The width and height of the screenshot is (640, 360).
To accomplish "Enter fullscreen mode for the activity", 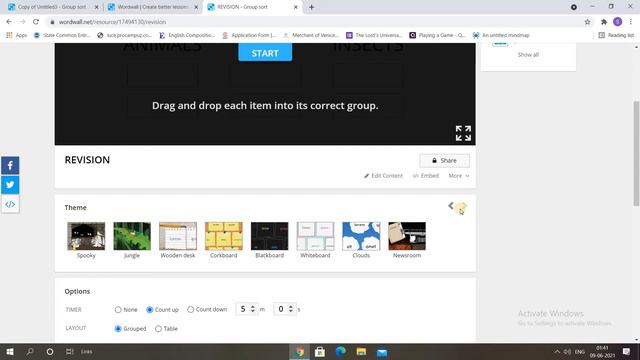I will tap(463, 133).
